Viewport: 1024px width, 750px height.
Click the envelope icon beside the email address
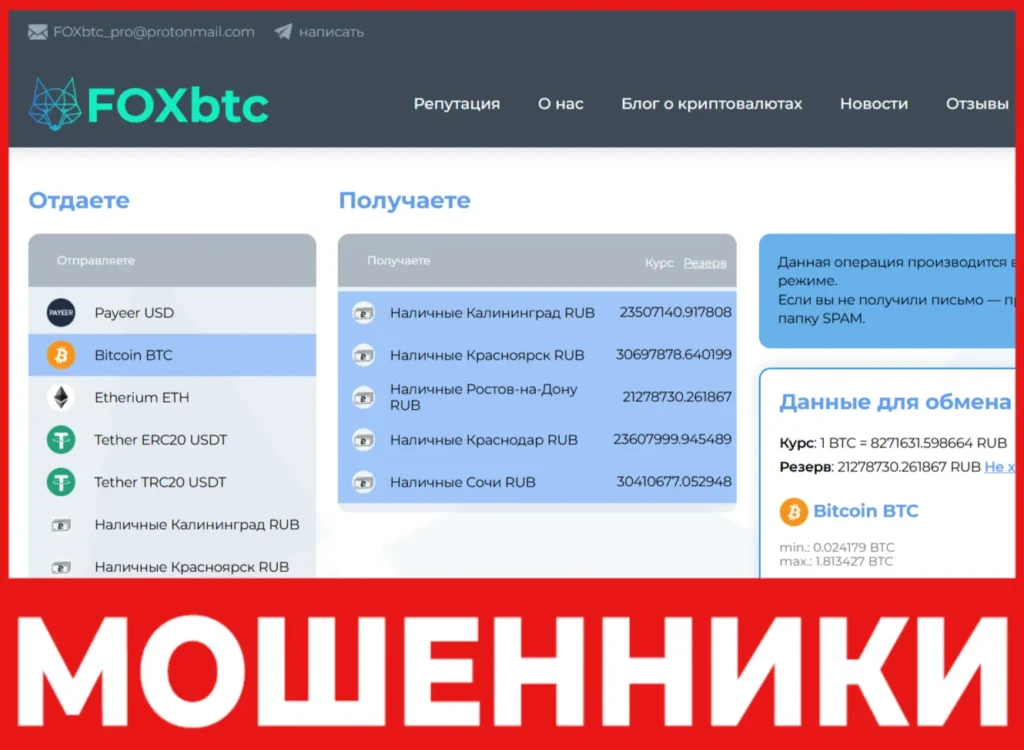pyautogui.click(x=36, y=31)
